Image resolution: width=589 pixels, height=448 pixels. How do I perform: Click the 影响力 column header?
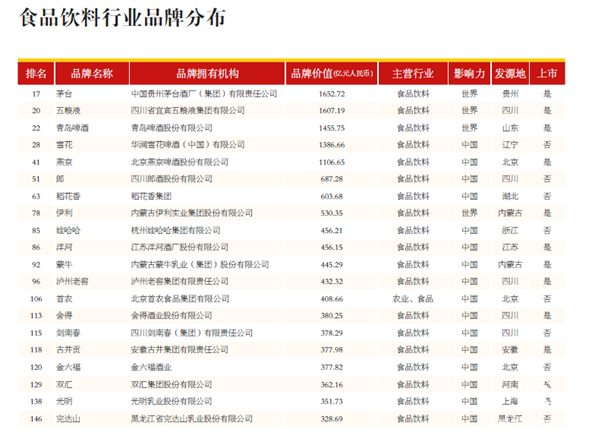tap(470, 73)
